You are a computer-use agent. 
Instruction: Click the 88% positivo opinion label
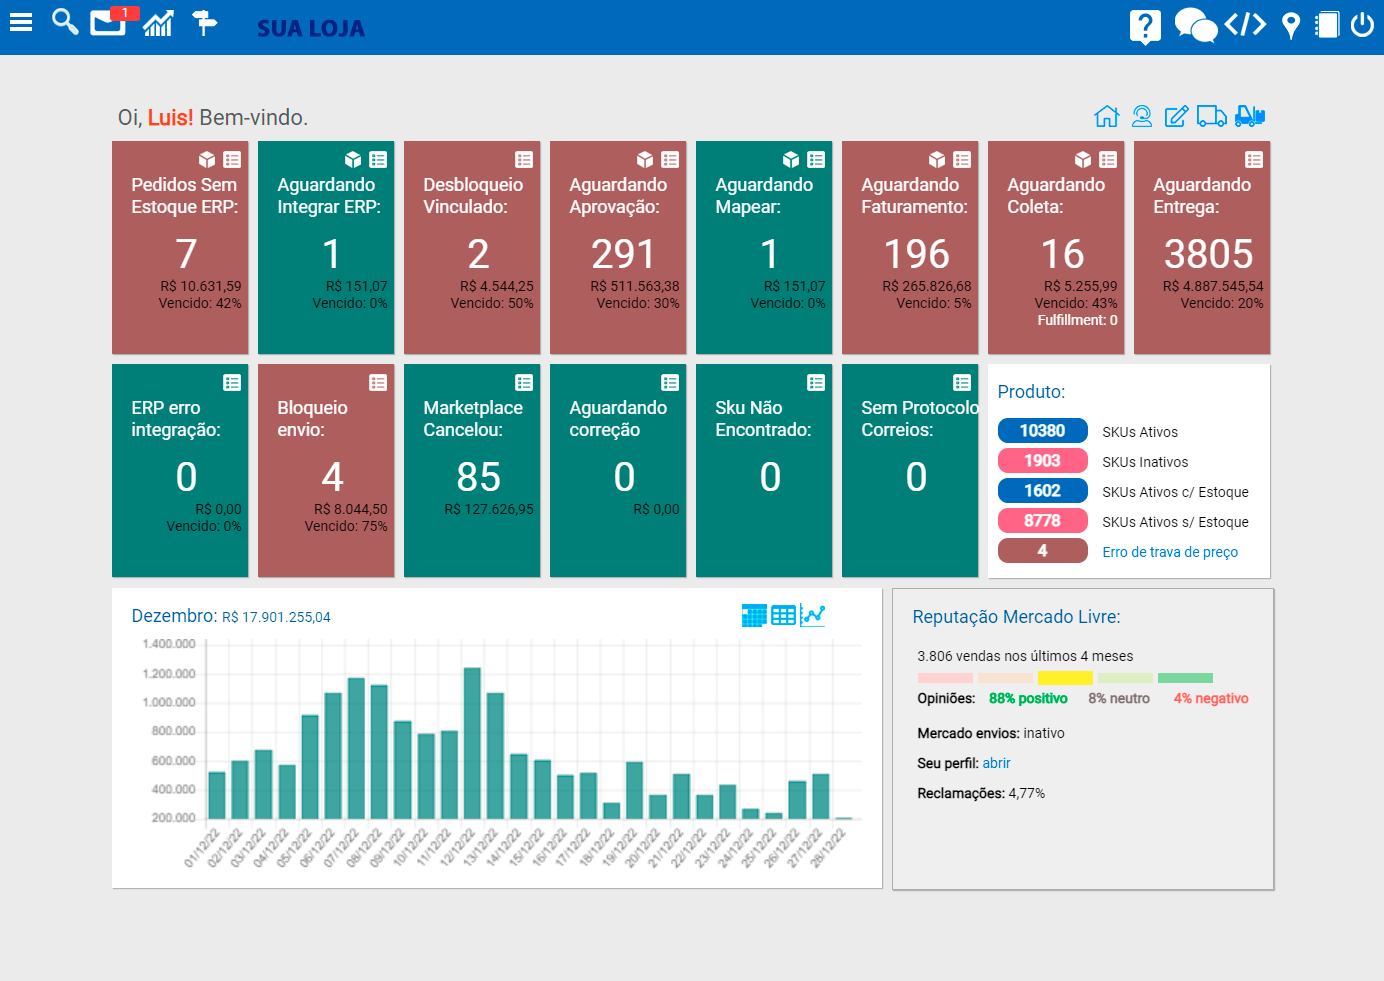pos(1028,699)
